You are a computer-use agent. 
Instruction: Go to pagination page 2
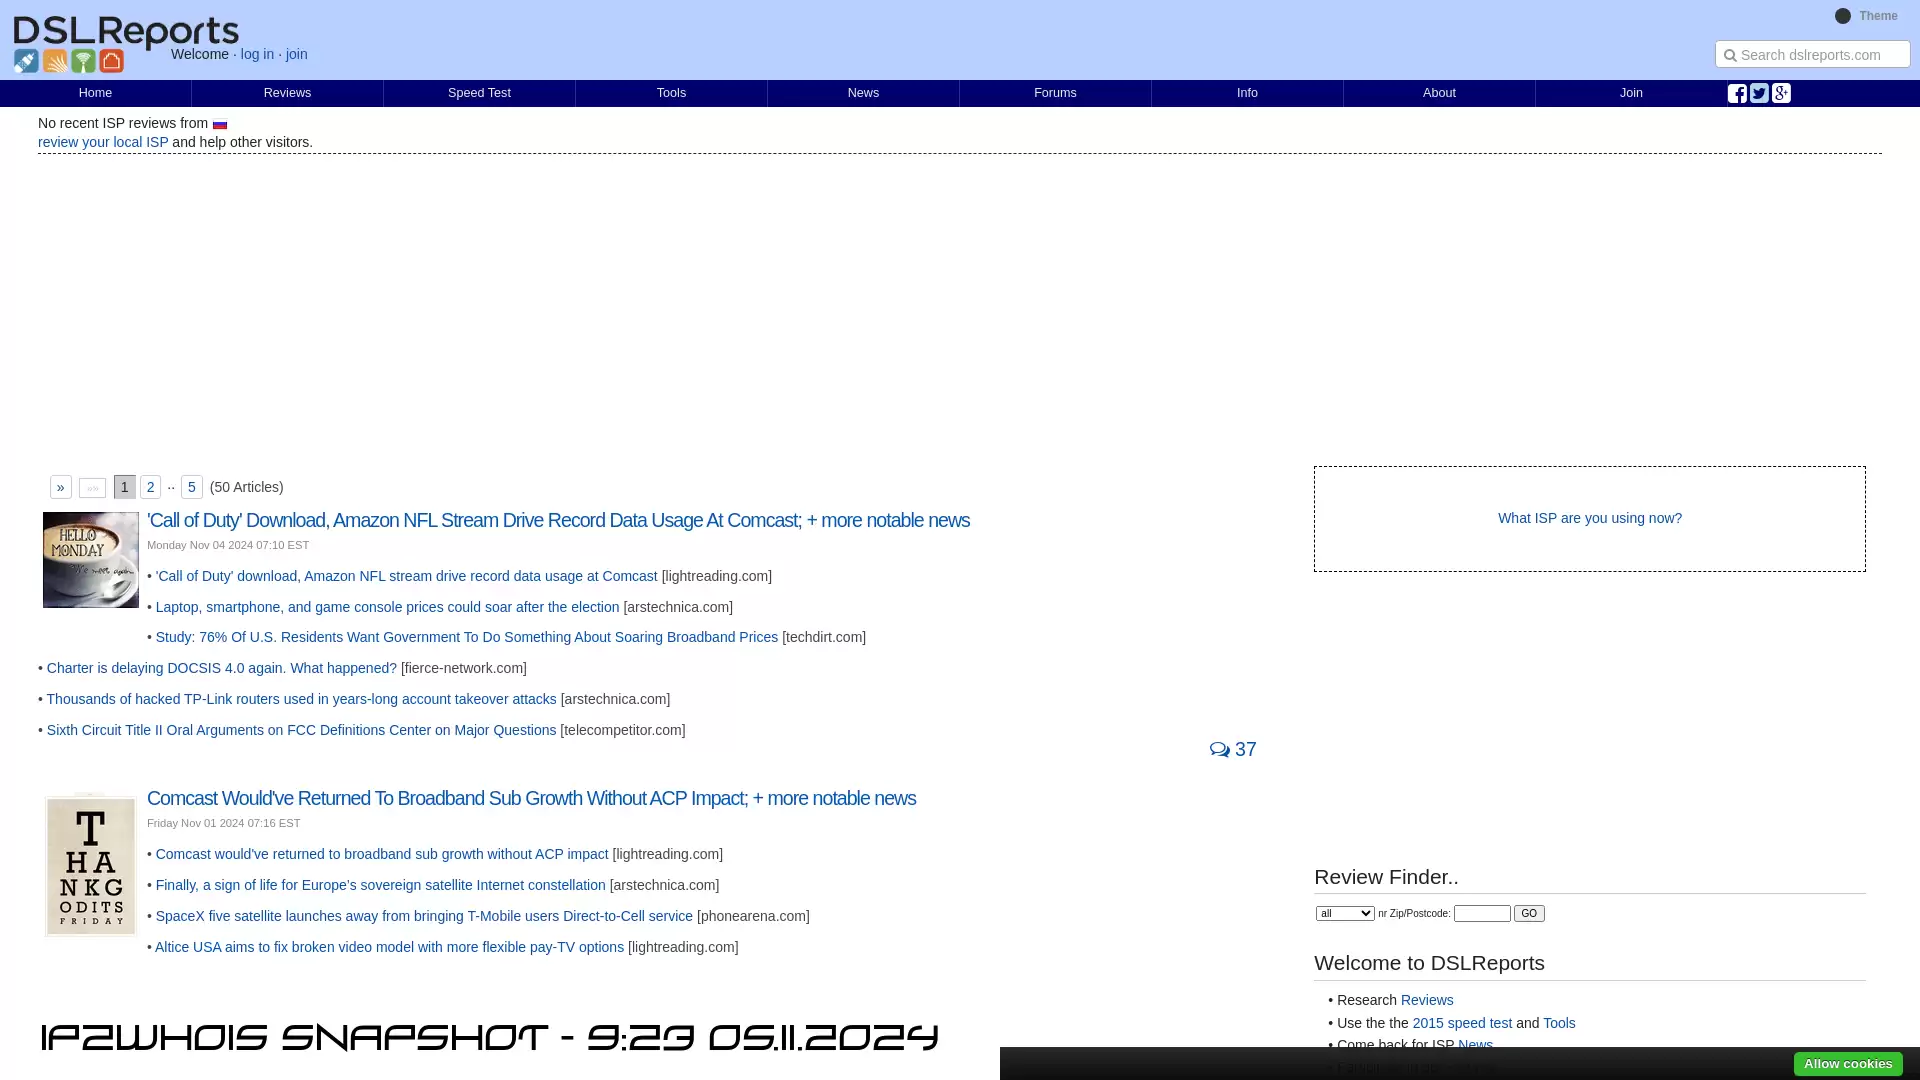151,487
